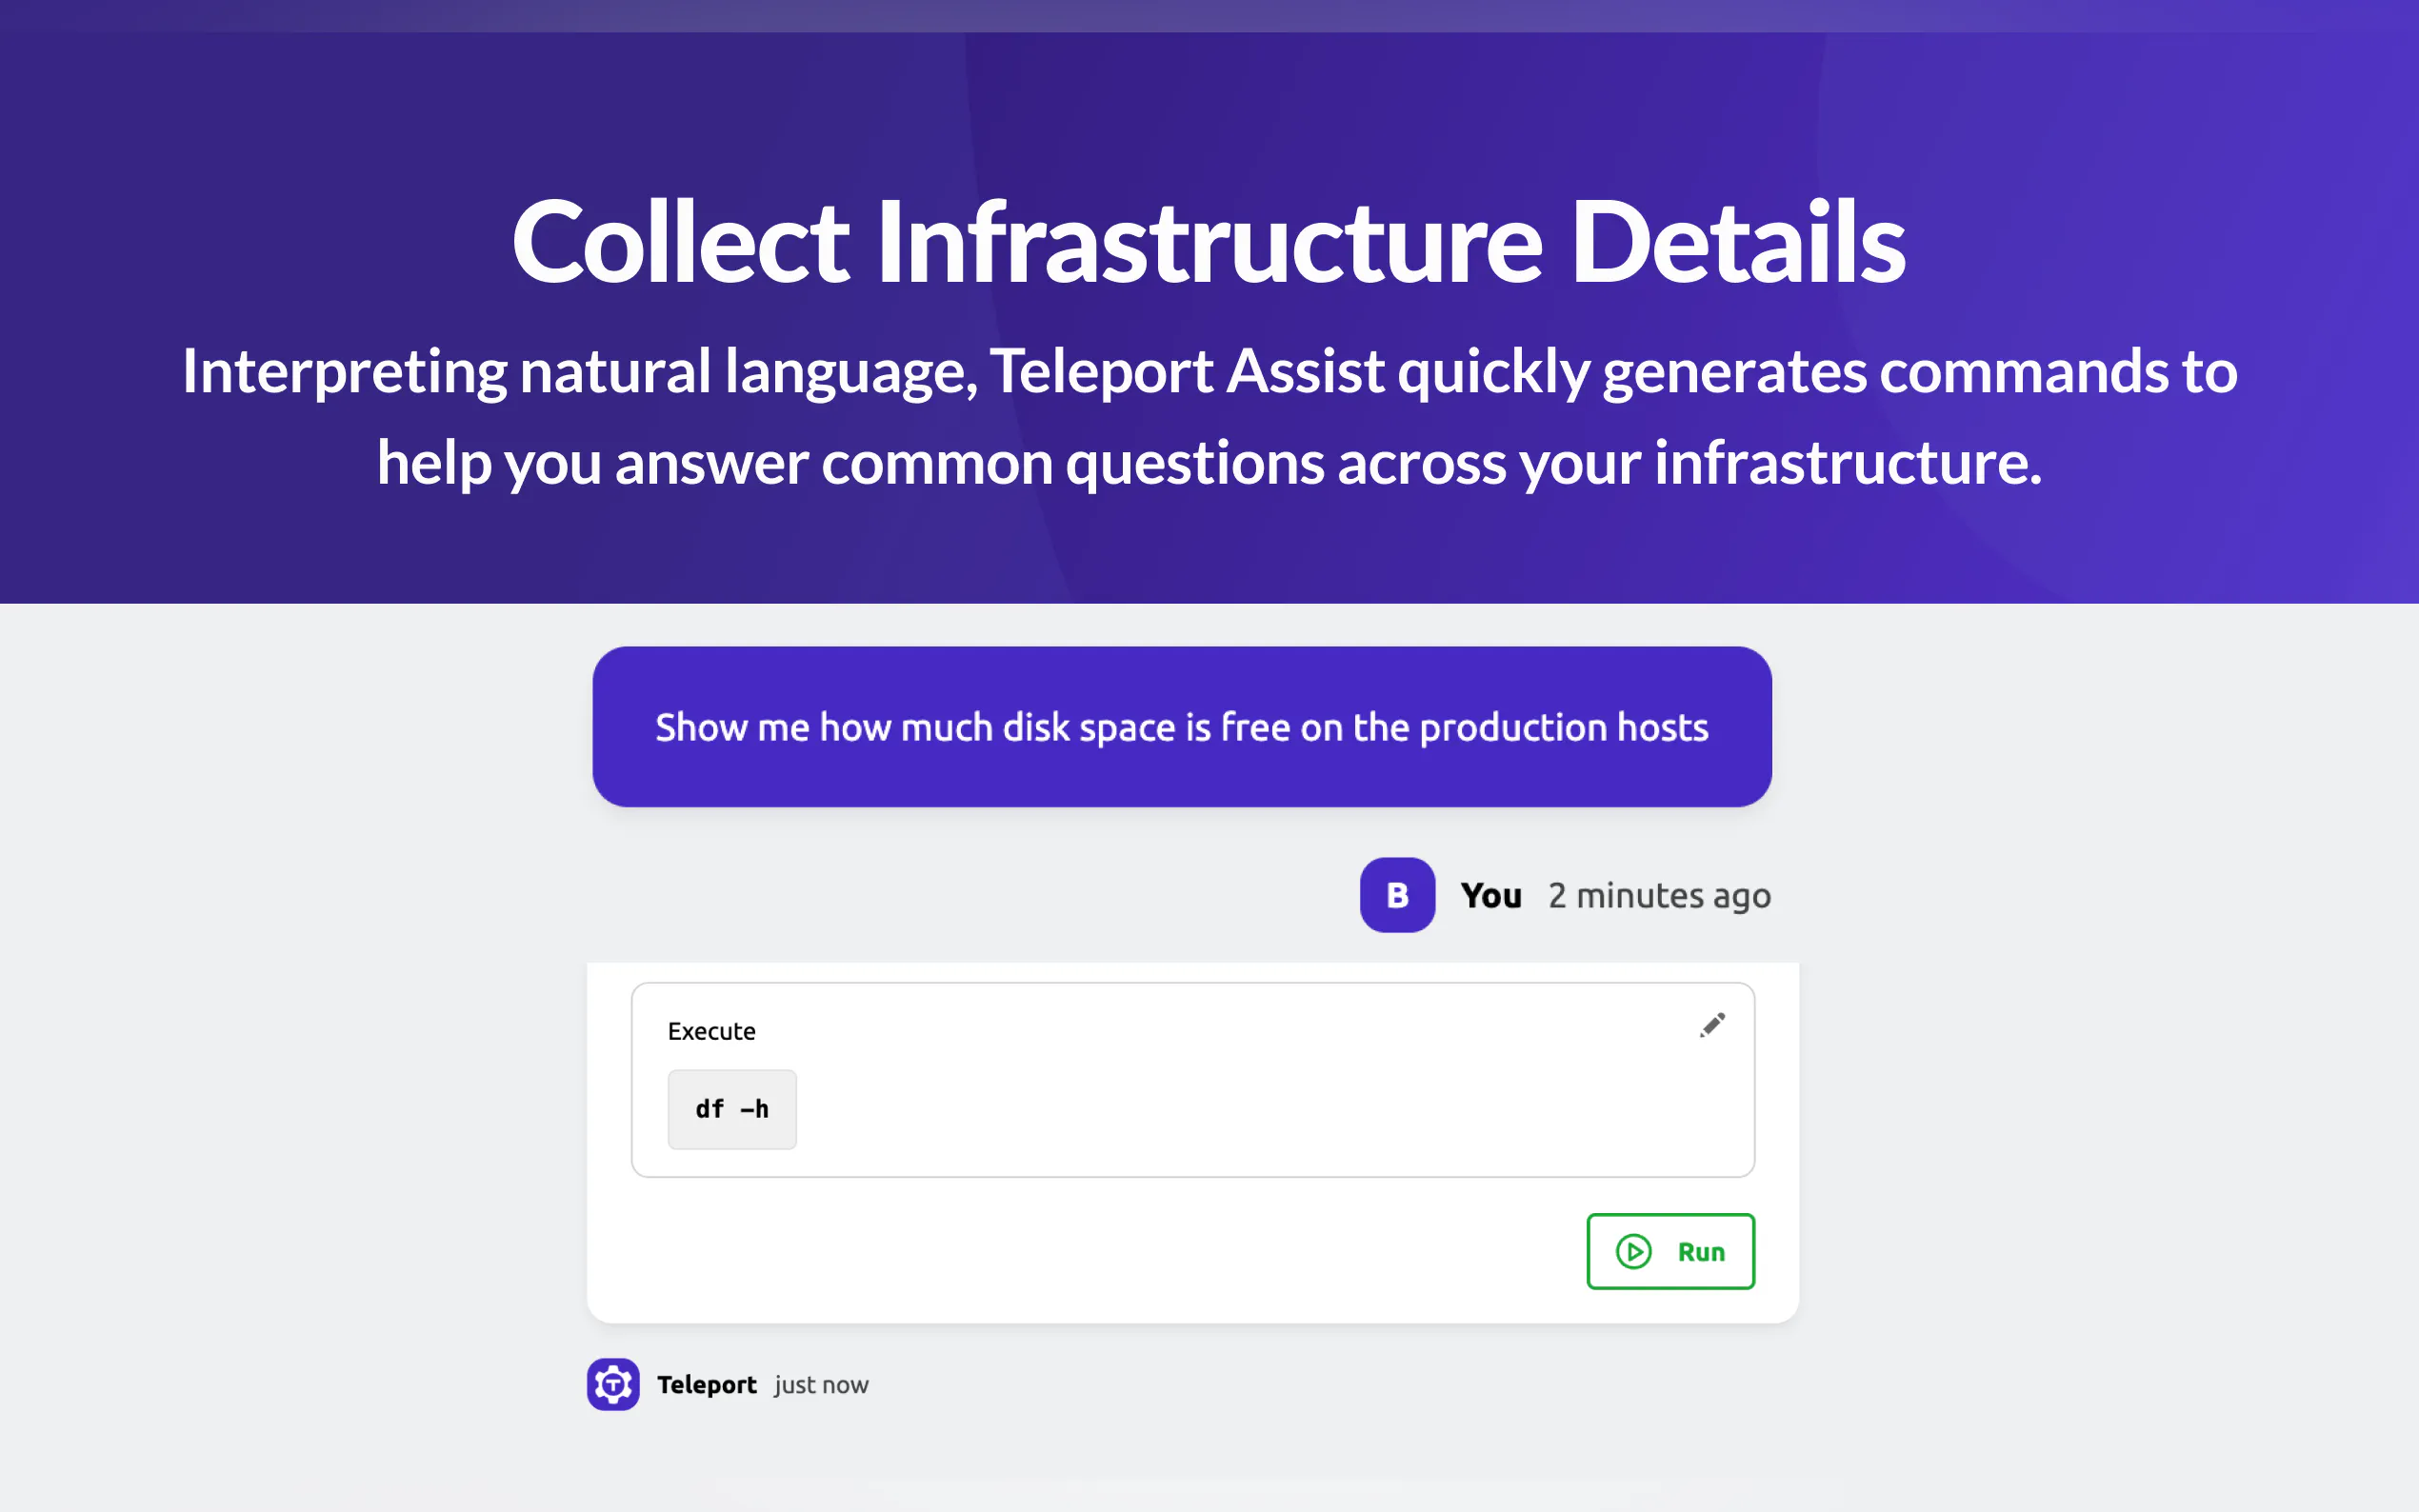Focus the Execute command box empty area
2419x1512 pixels.
pos(1250,1110)
